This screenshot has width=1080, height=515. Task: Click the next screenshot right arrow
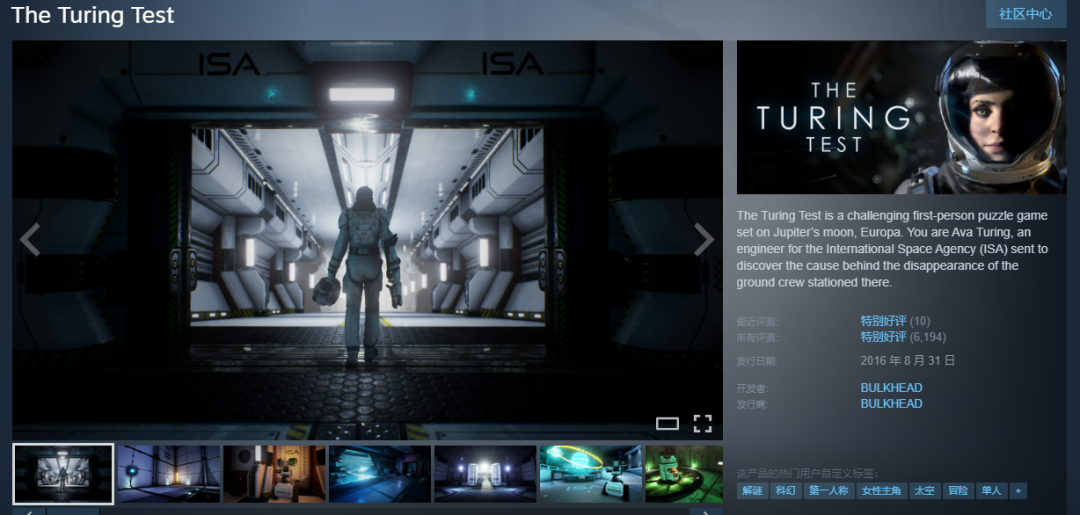704,240
